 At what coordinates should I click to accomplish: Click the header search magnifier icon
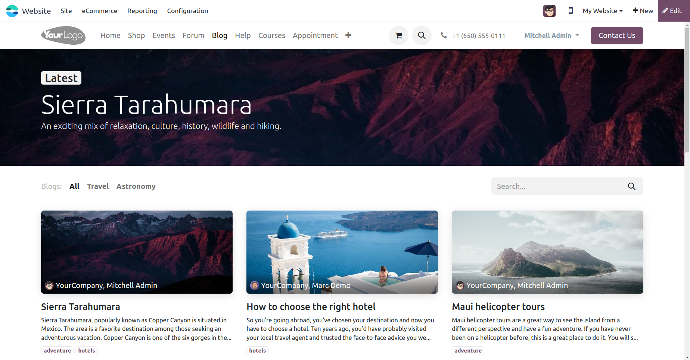422,36
